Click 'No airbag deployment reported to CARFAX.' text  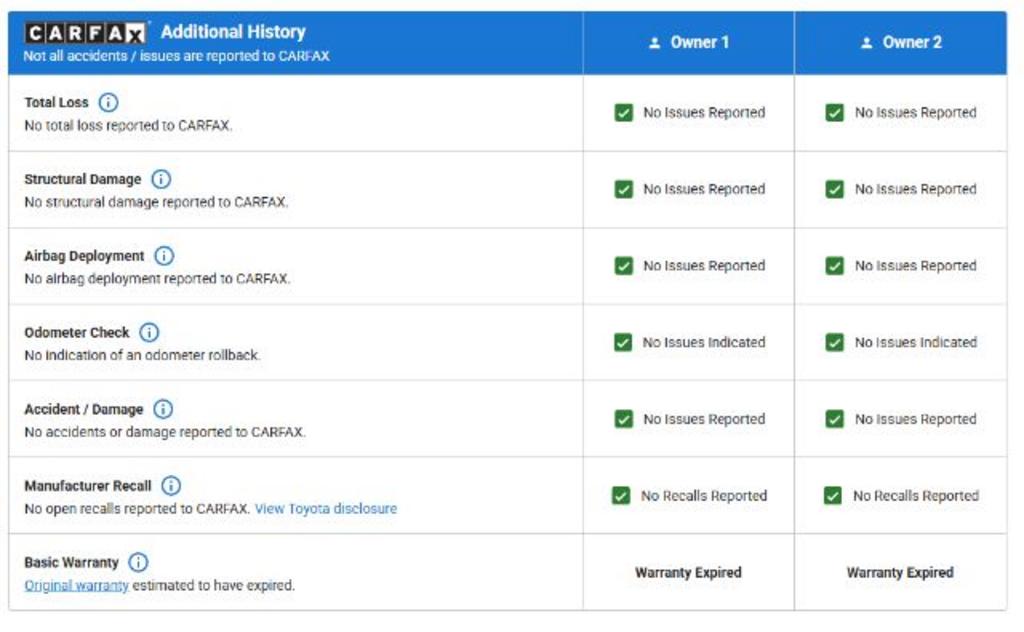(157, 279)
